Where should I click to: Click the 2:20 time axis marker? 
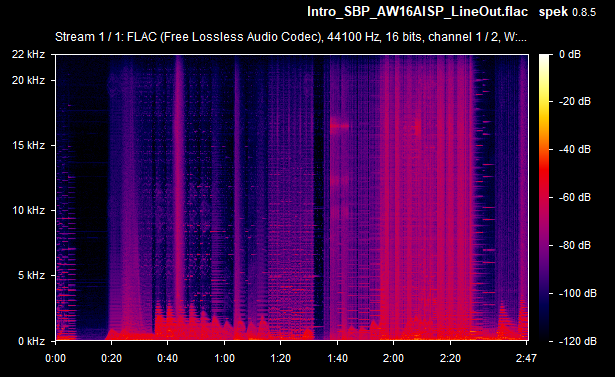click(x=450, y=359)
